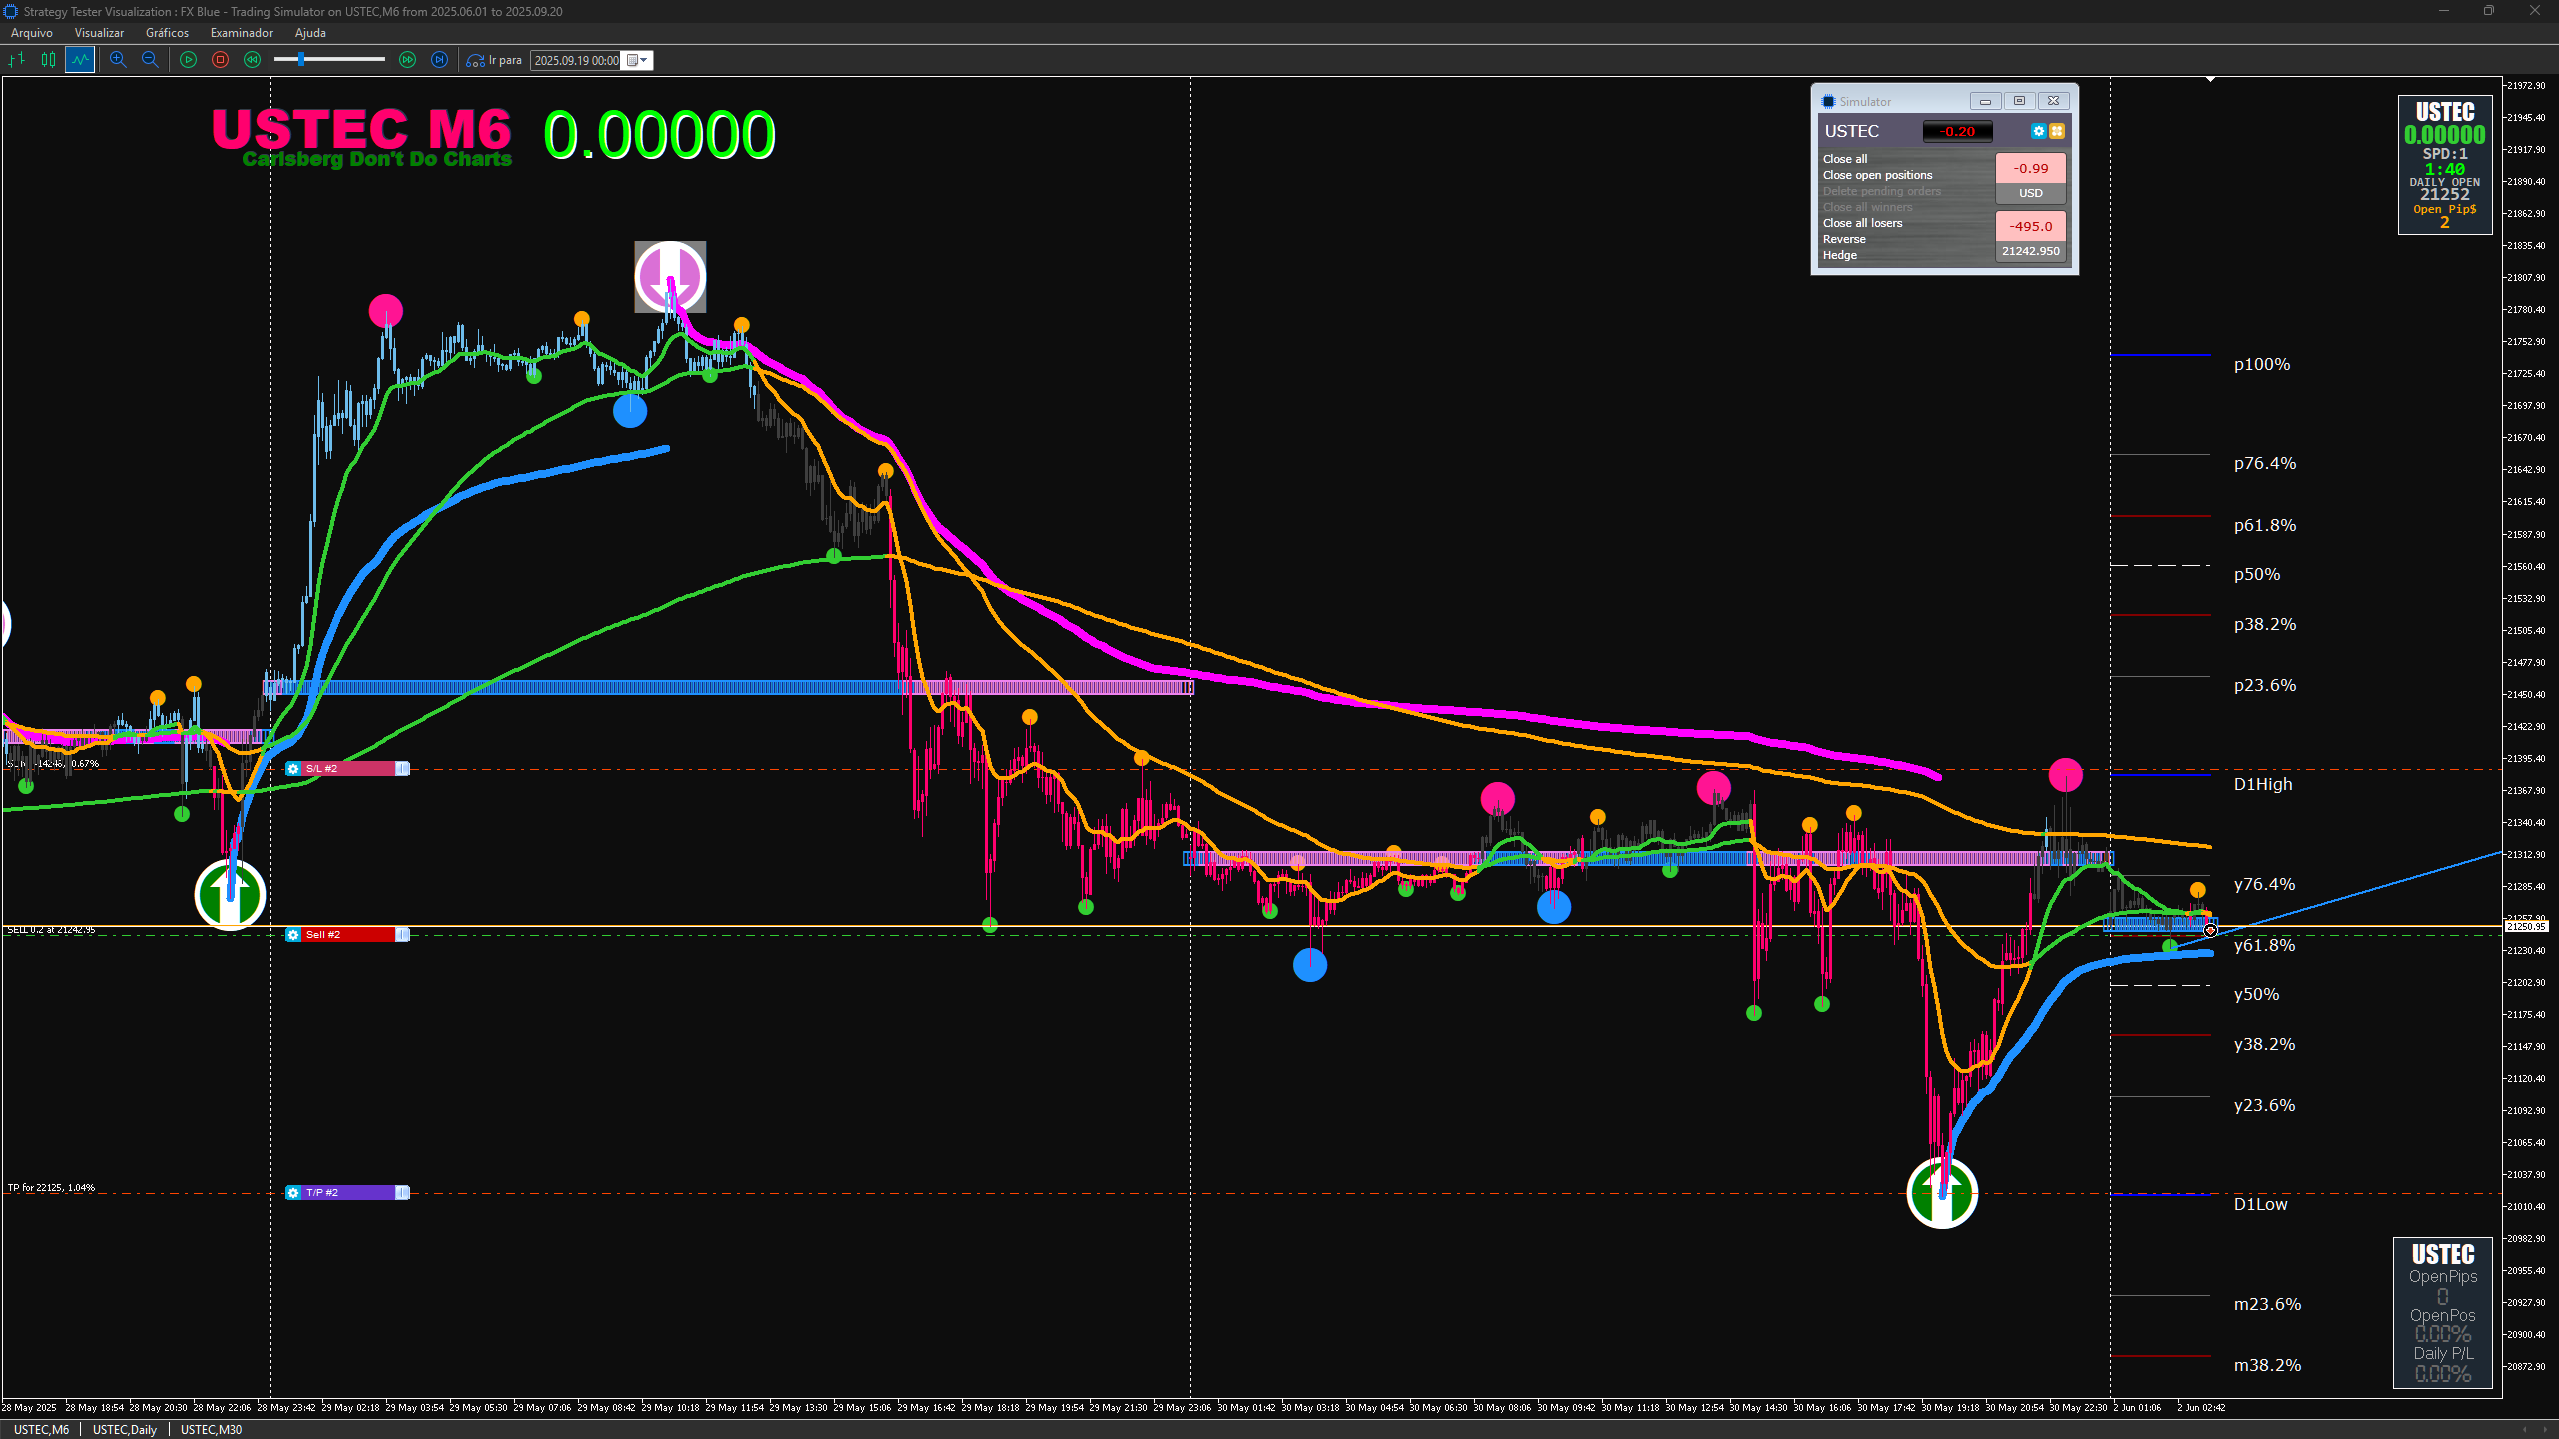Click the rewind speed button
The height and width of the screenshot is (1439, 2559).
[253, 60]
